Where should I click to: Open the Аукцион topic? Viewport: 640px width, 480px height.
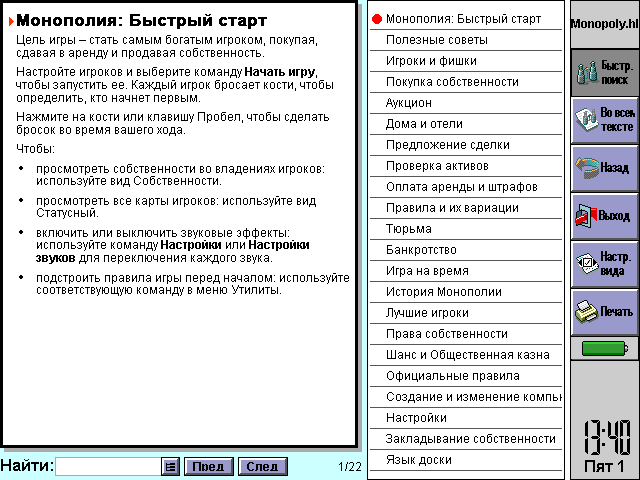(x=409, y=103)
